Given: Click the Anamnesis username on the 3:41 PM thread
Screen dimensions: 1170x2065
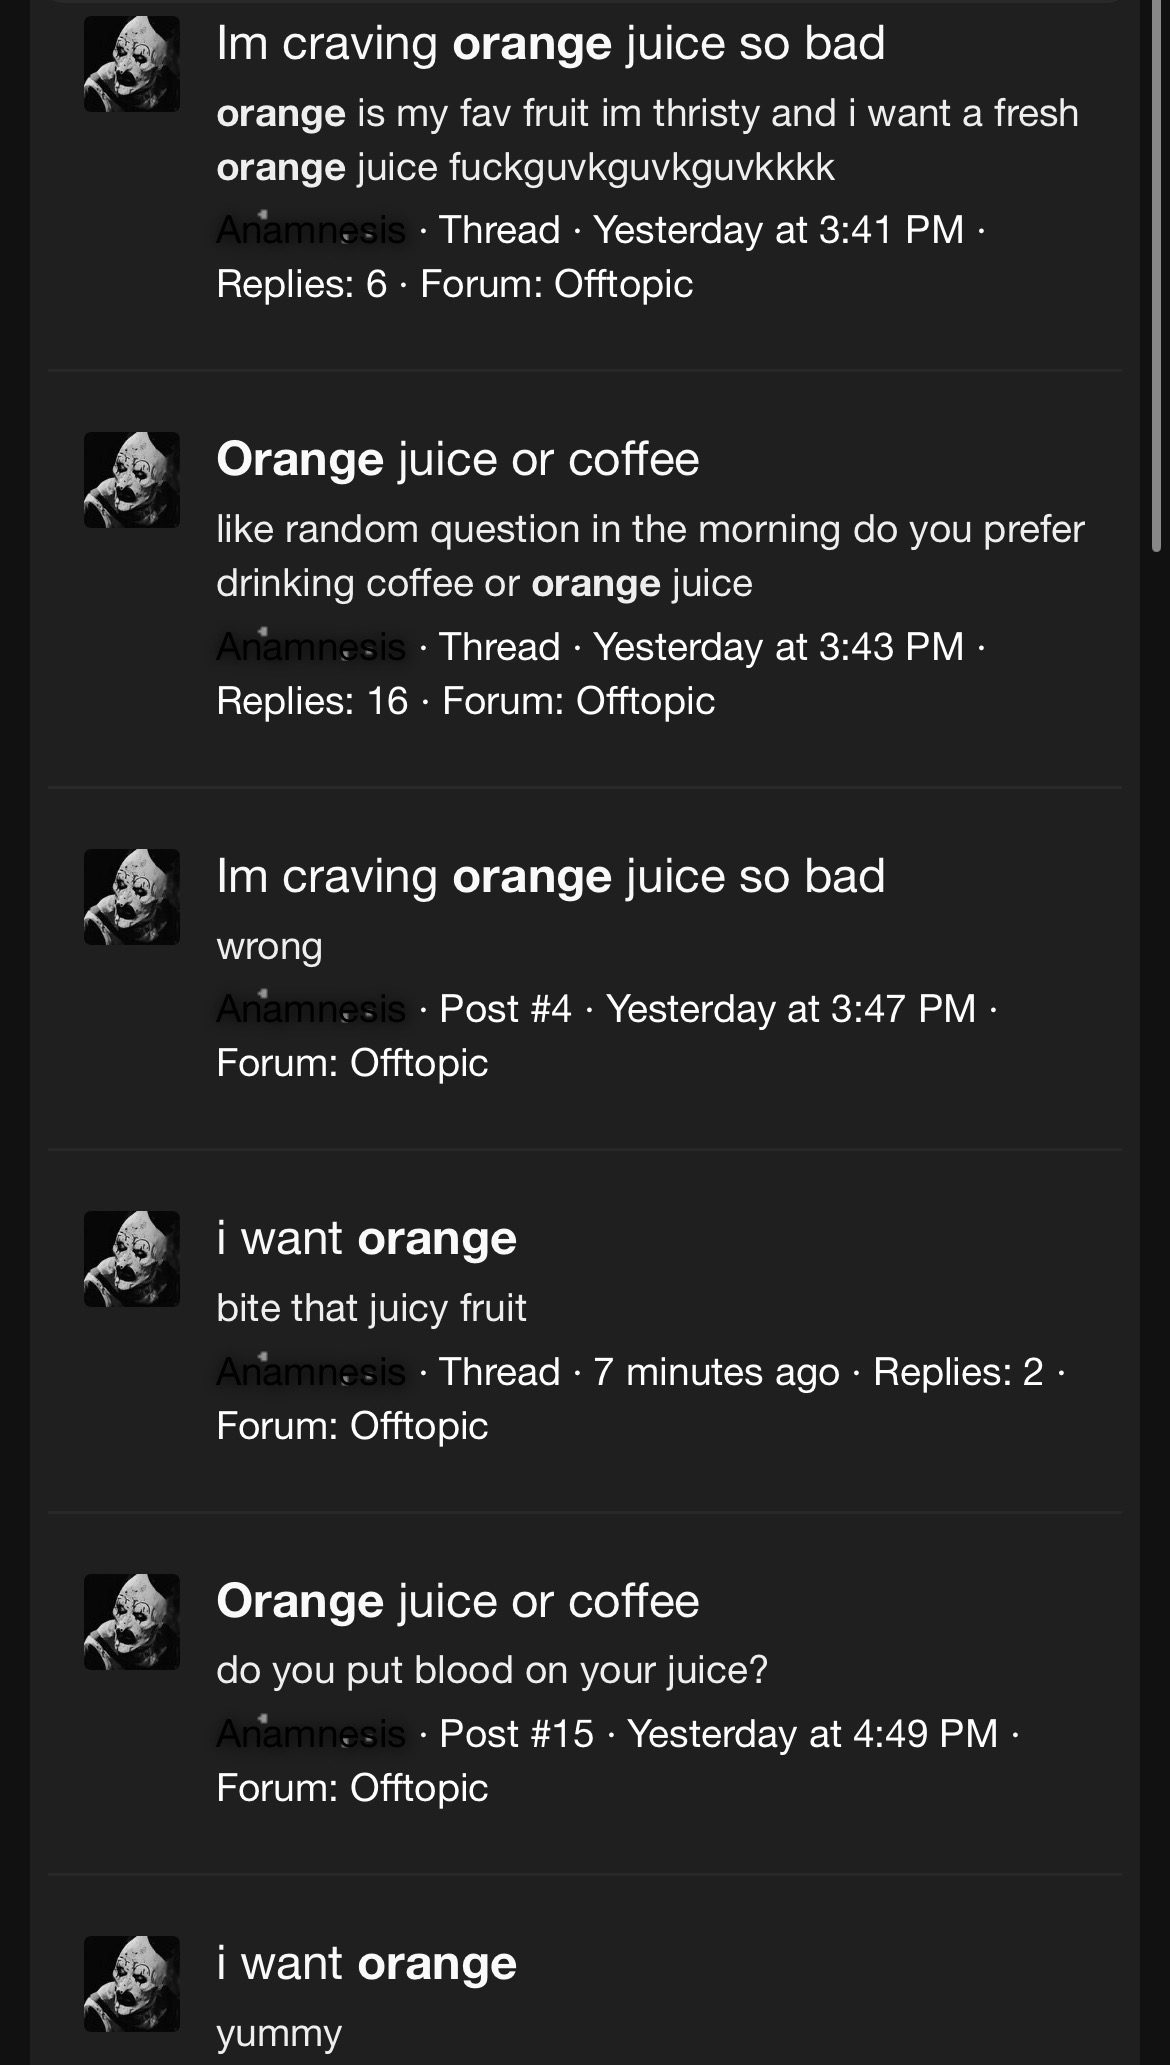Looking at the screenshot, I should point(311,230).
